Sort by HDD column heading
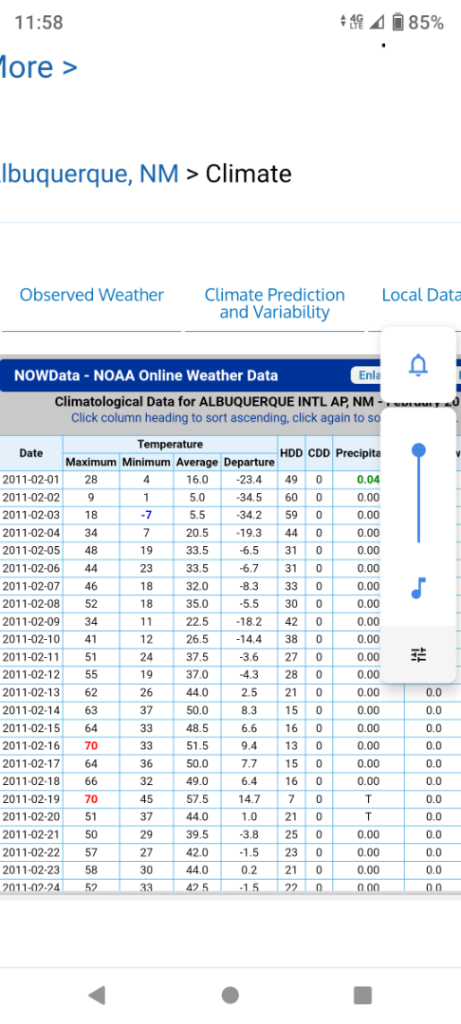 (291, 453)
